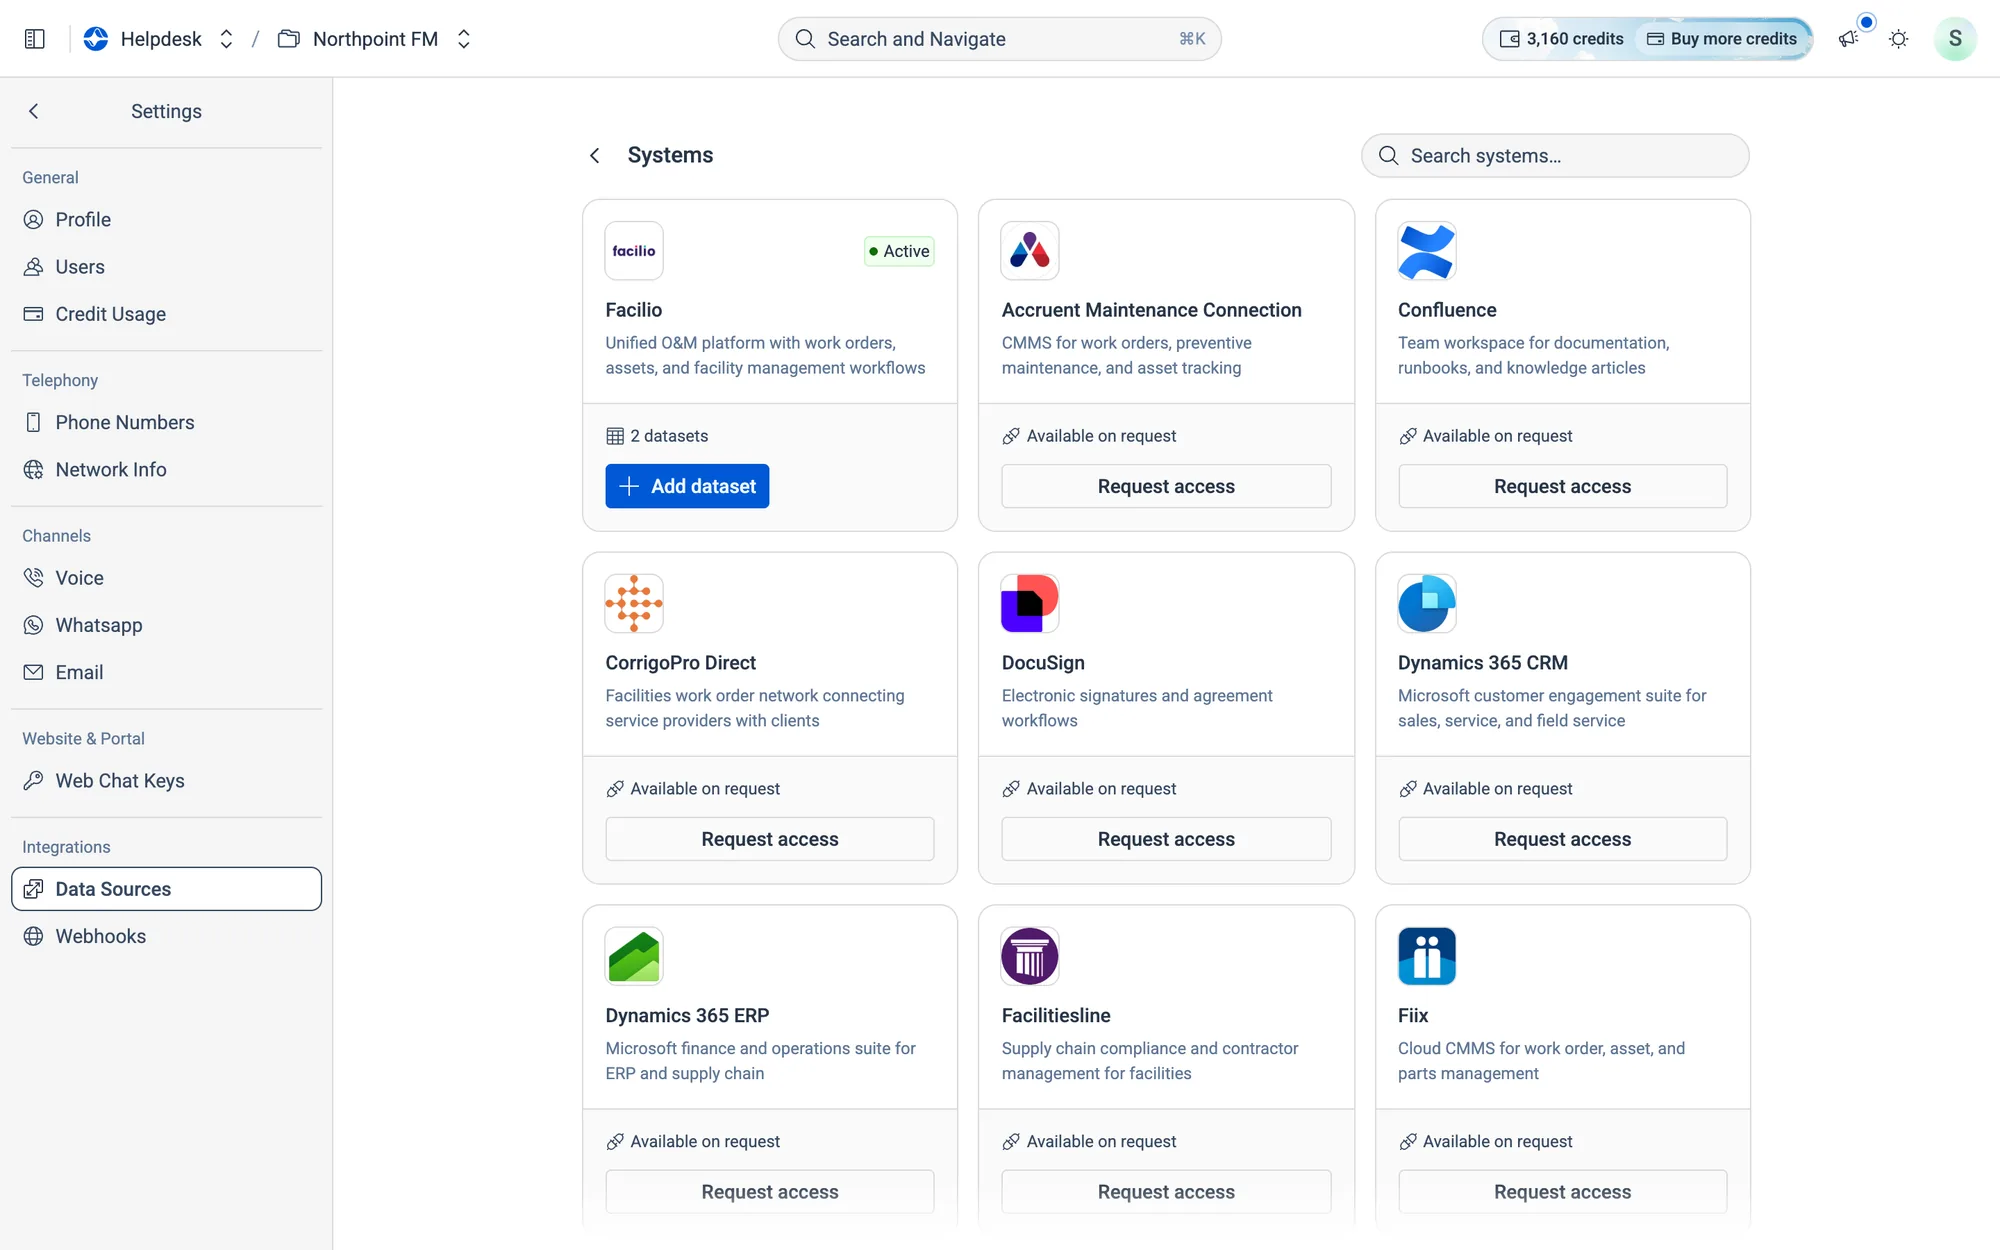Click Buy more credits button
This screenshot has width=2000, height=1250.
pos(1722,39)
